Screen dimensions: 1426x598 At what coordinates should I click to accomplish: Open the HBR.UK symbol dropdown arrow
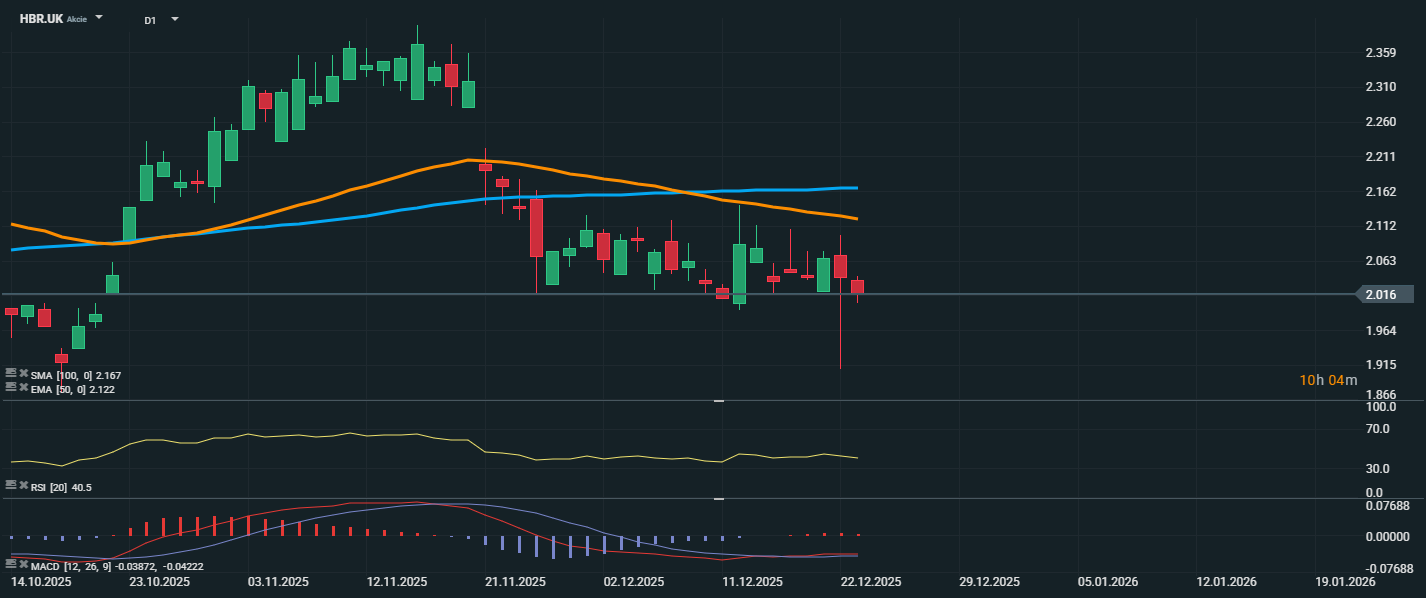99,18
